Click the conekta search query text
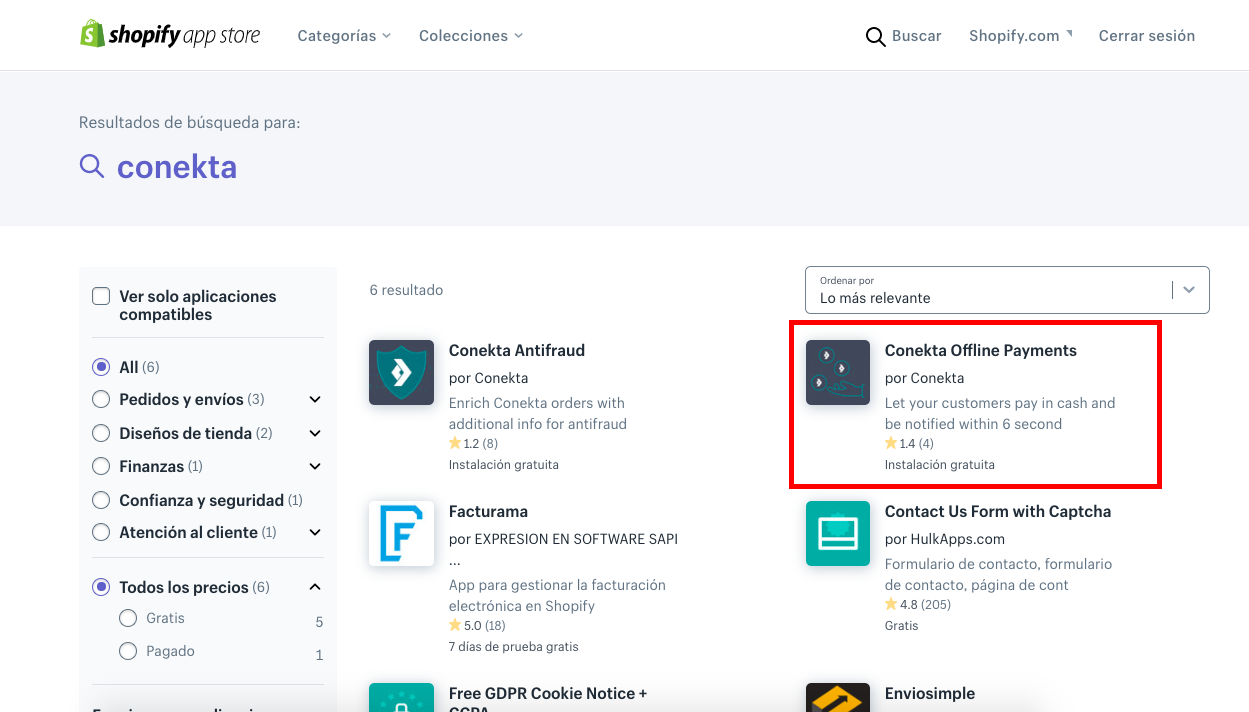The width and height of the screenshot is (1249, 712). point(177,166)
